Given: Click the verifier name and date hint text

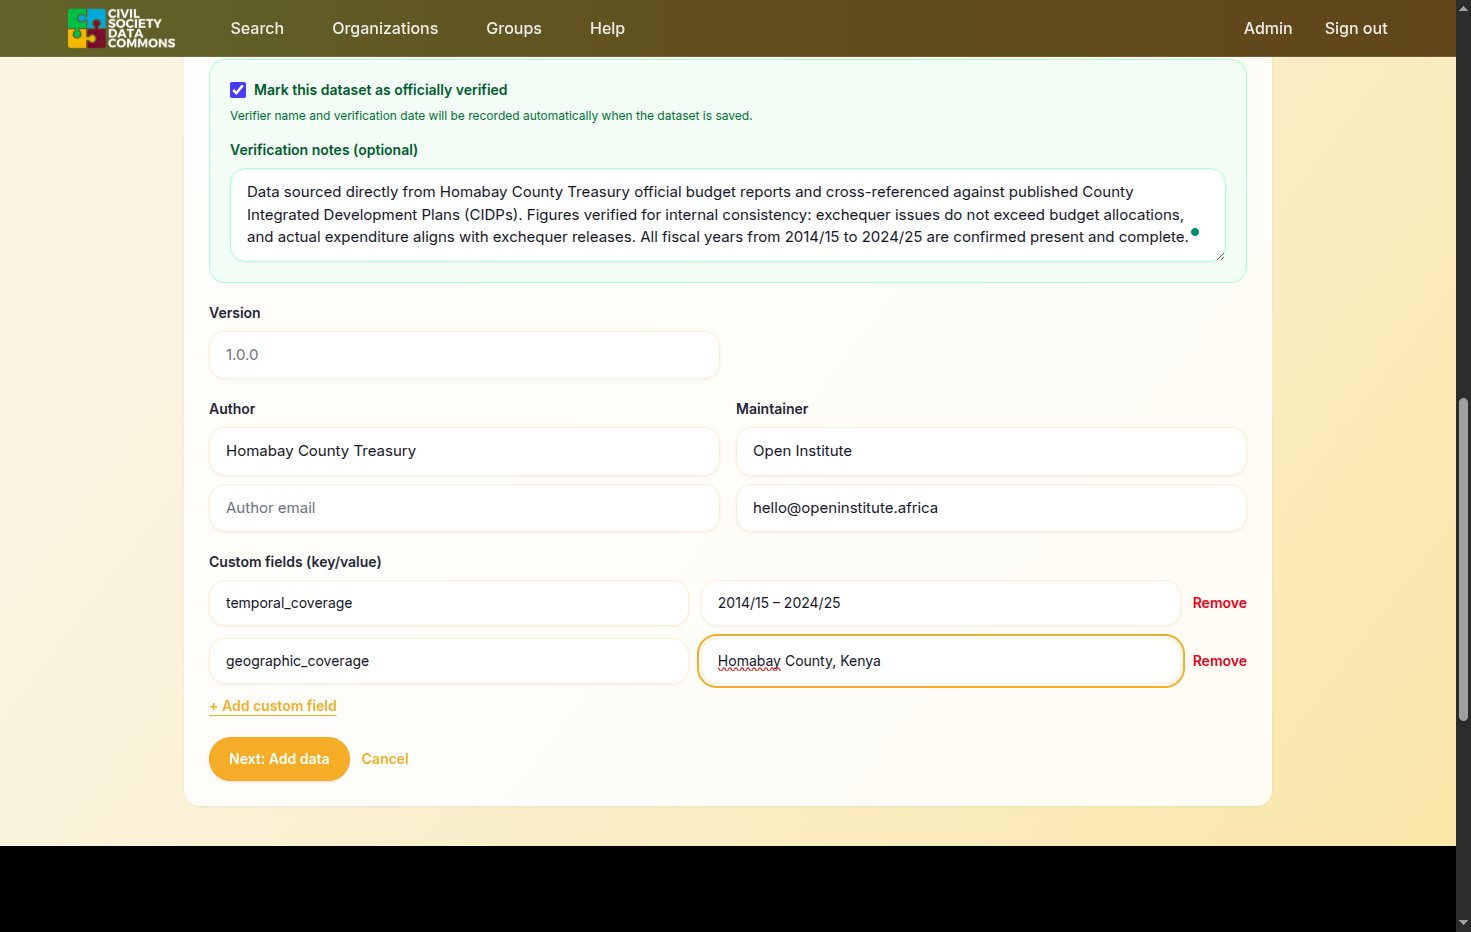Looking at the screenshot, I should click(x=491, y=116).
